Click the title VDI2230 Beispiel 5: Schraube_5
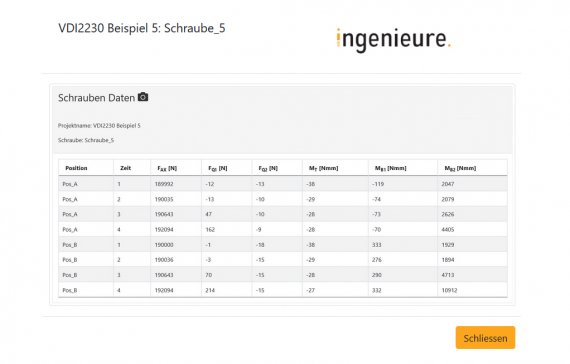570x364 pixels. click(x=142, y=28)
